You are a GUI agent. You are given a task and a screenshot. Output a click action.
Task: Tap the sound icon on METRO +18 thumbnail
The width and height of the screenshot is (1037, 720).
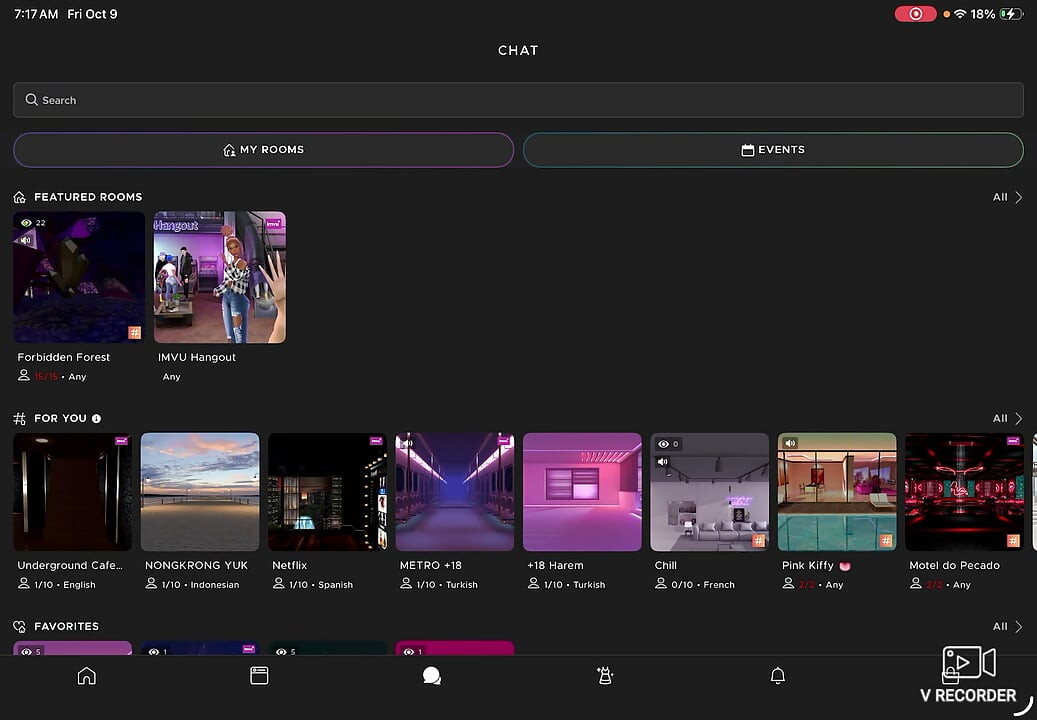[407, 444]
